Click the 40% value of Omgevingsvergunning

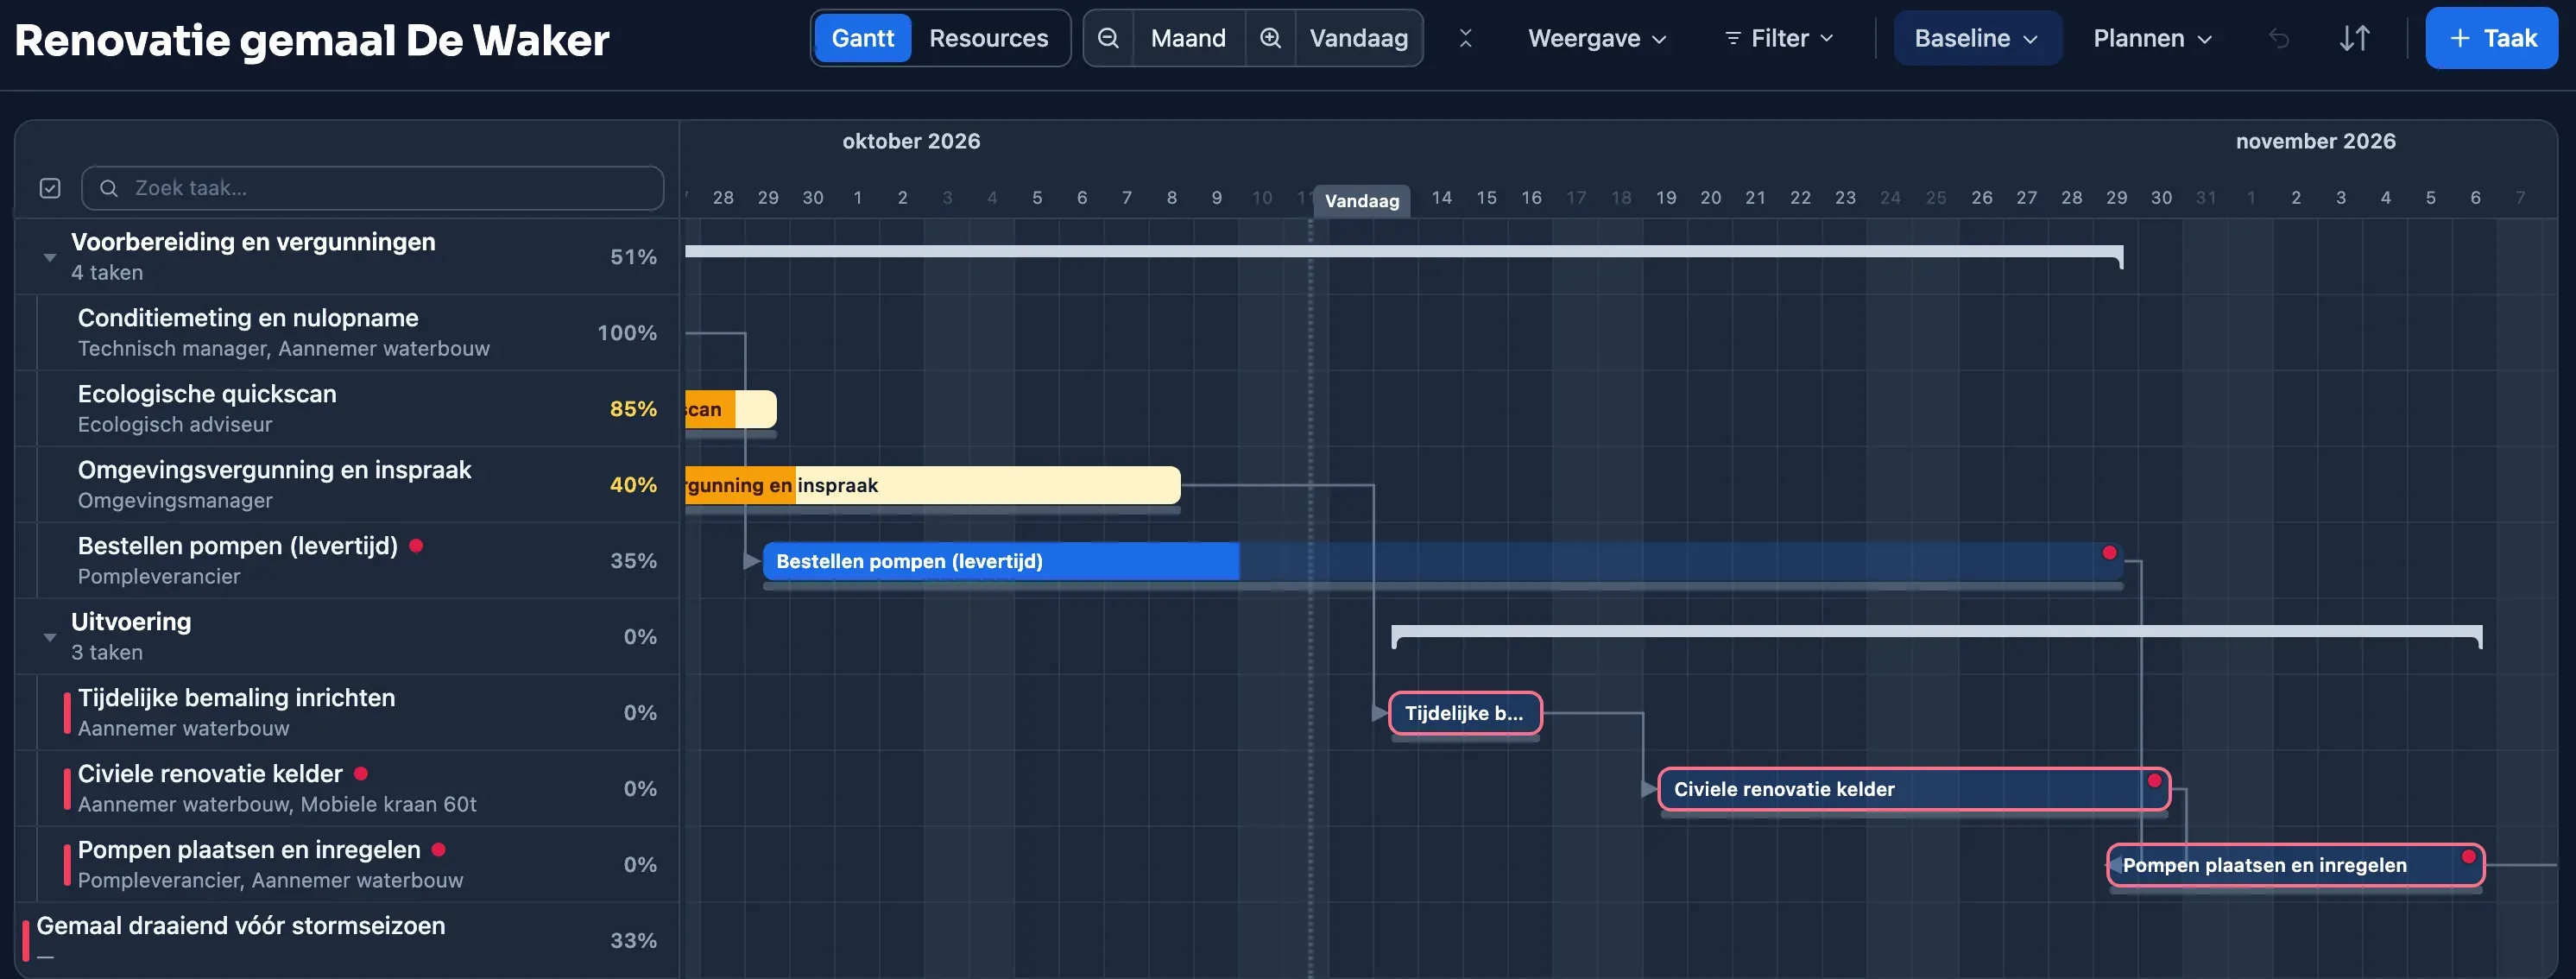[633, 485]
